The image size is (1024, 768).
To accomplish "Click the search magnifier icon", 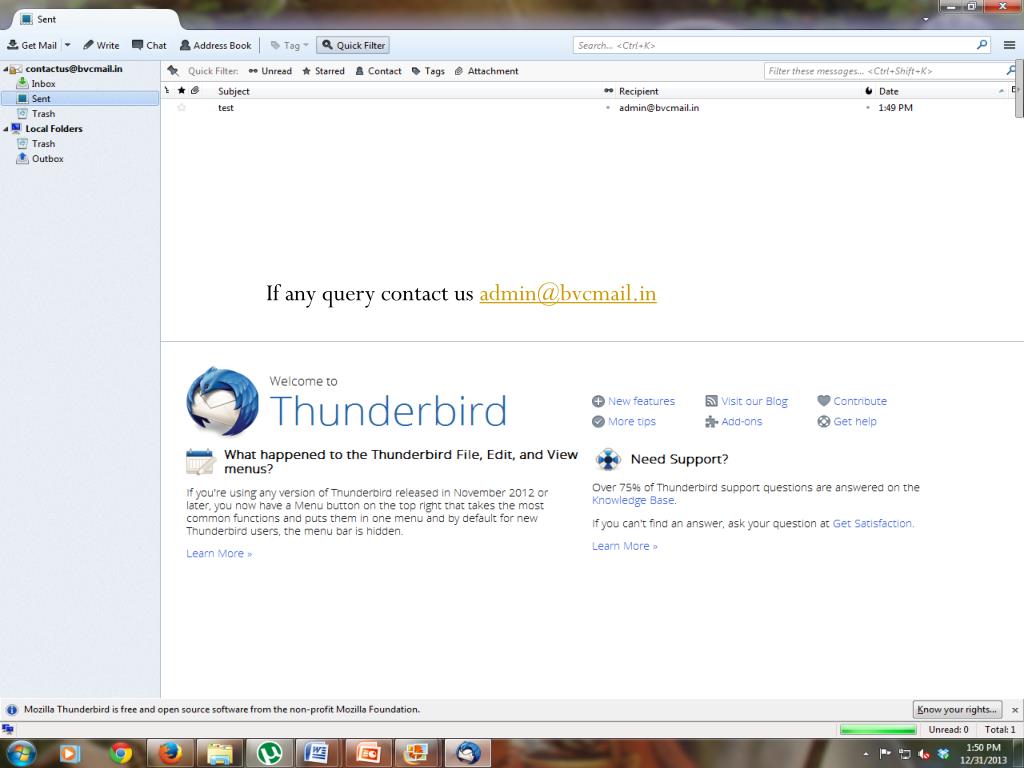I will [x=982, y=44].
